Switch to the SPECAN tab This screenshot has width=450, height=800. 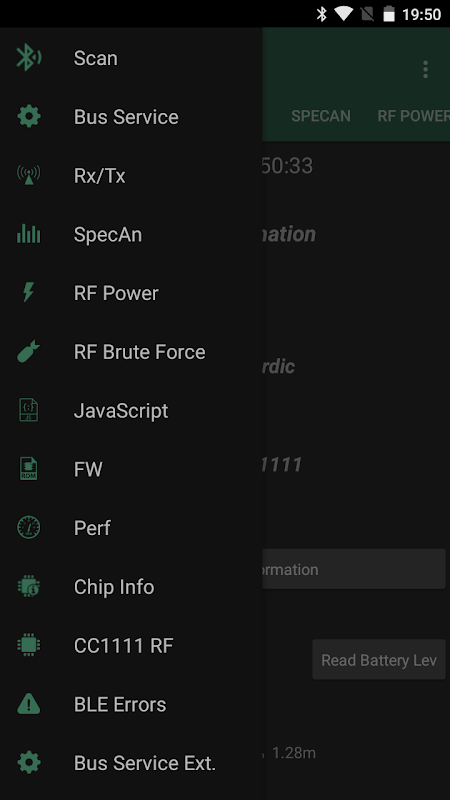click(321, 116)
